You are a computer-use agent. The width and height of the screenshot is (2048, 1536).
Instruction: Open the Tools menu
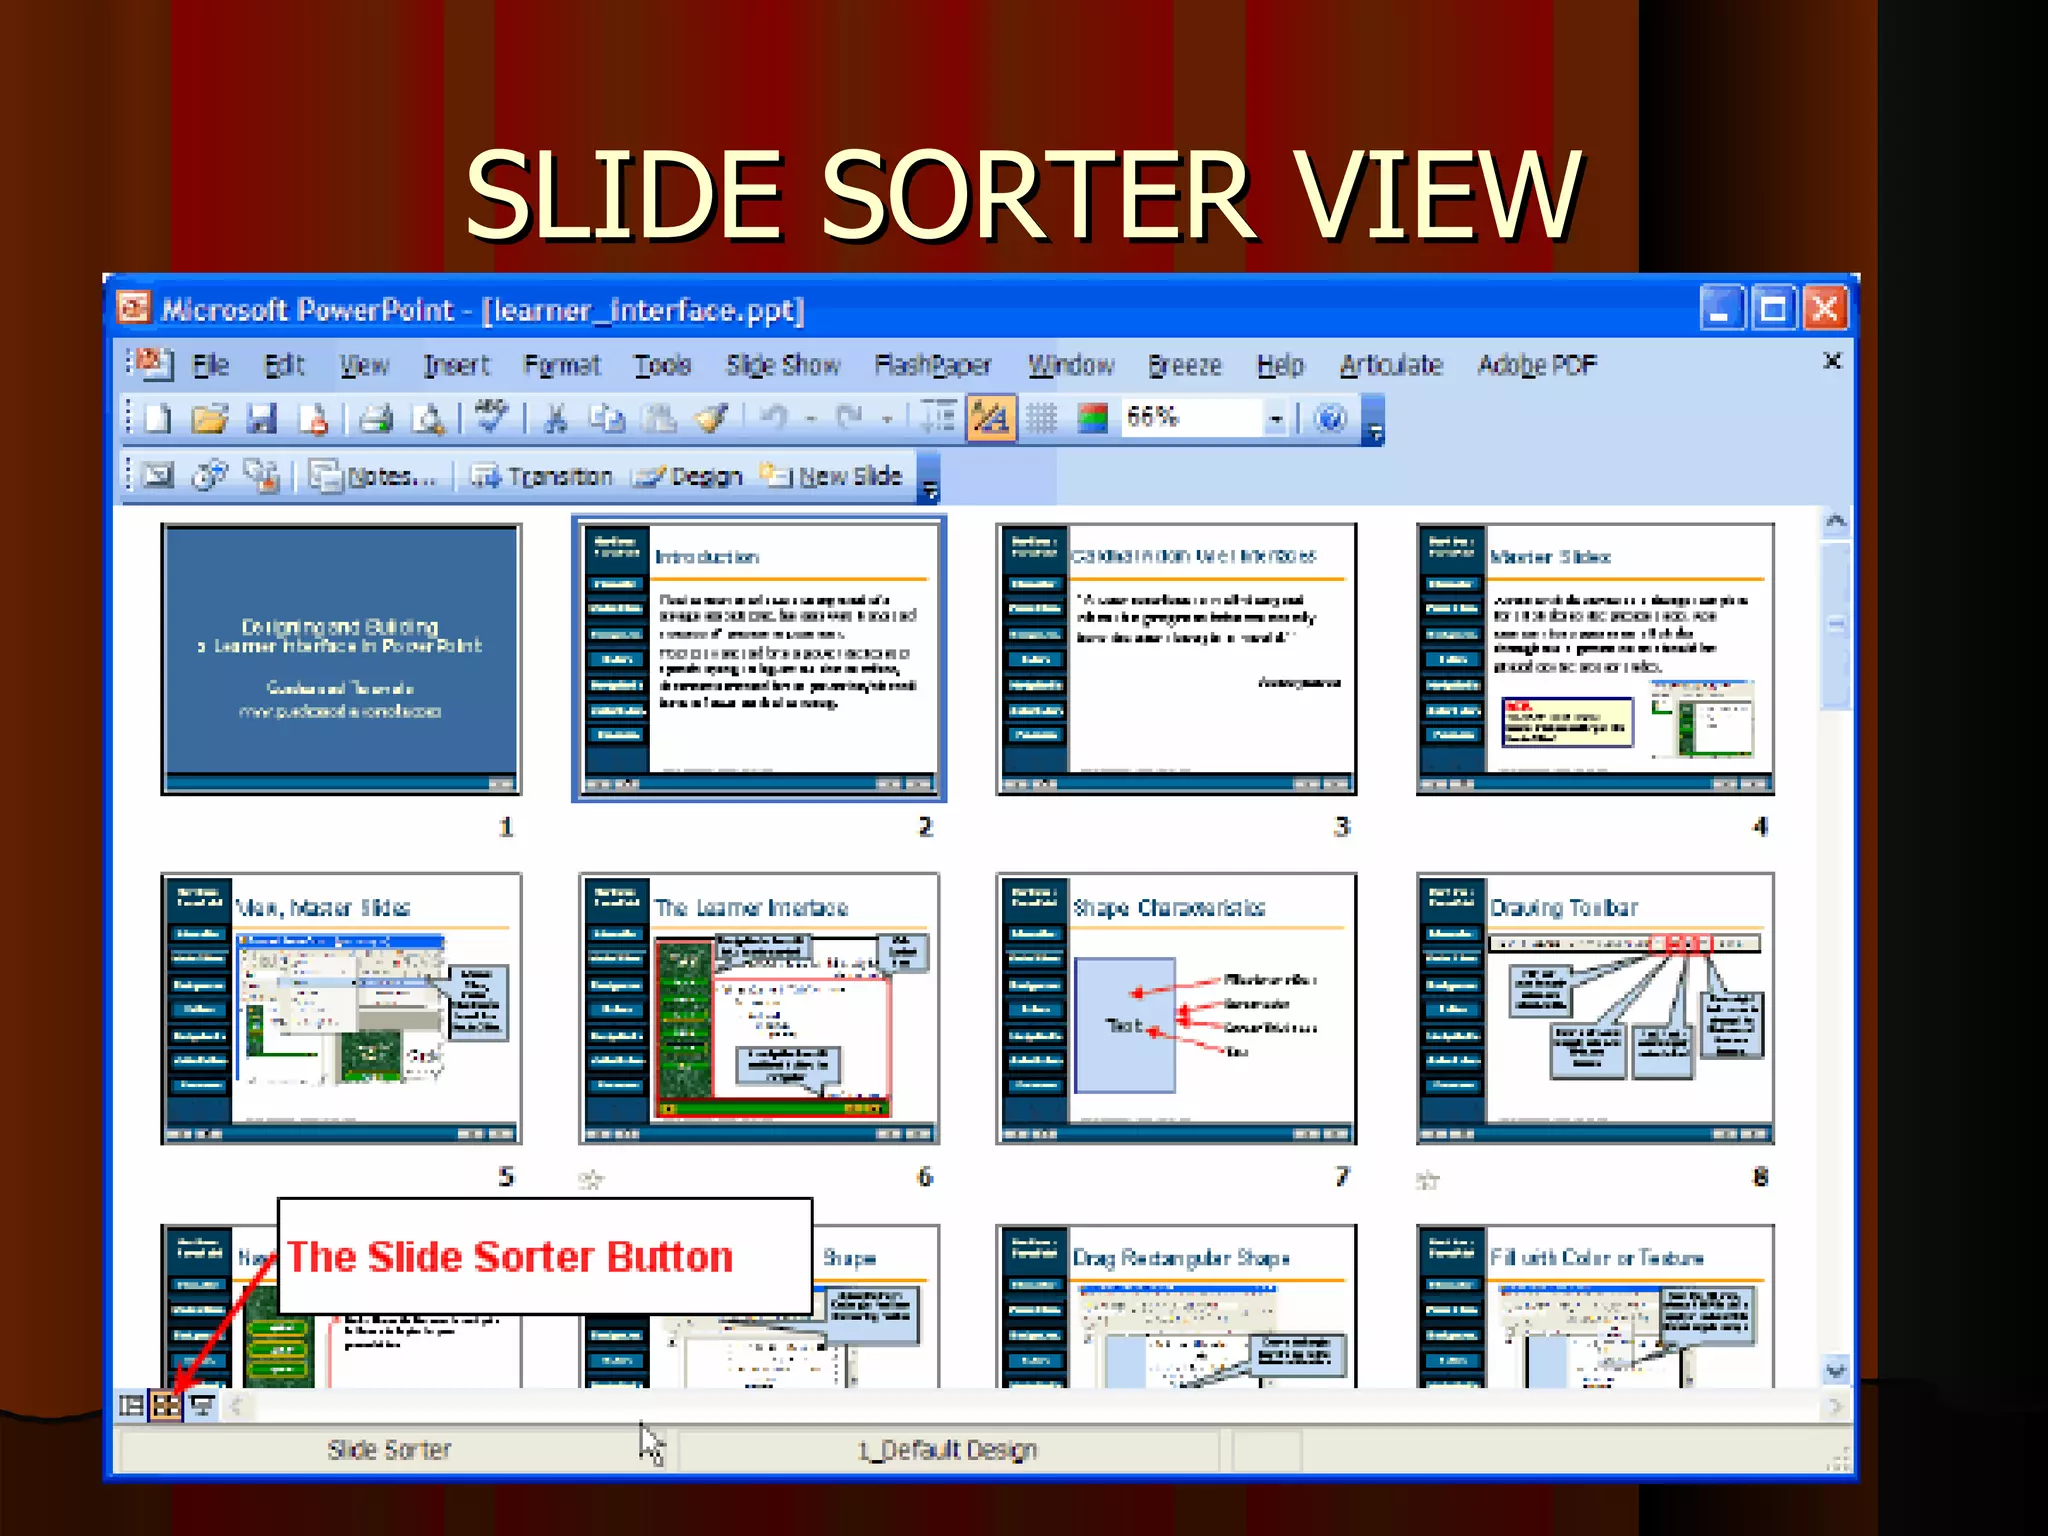663,365
